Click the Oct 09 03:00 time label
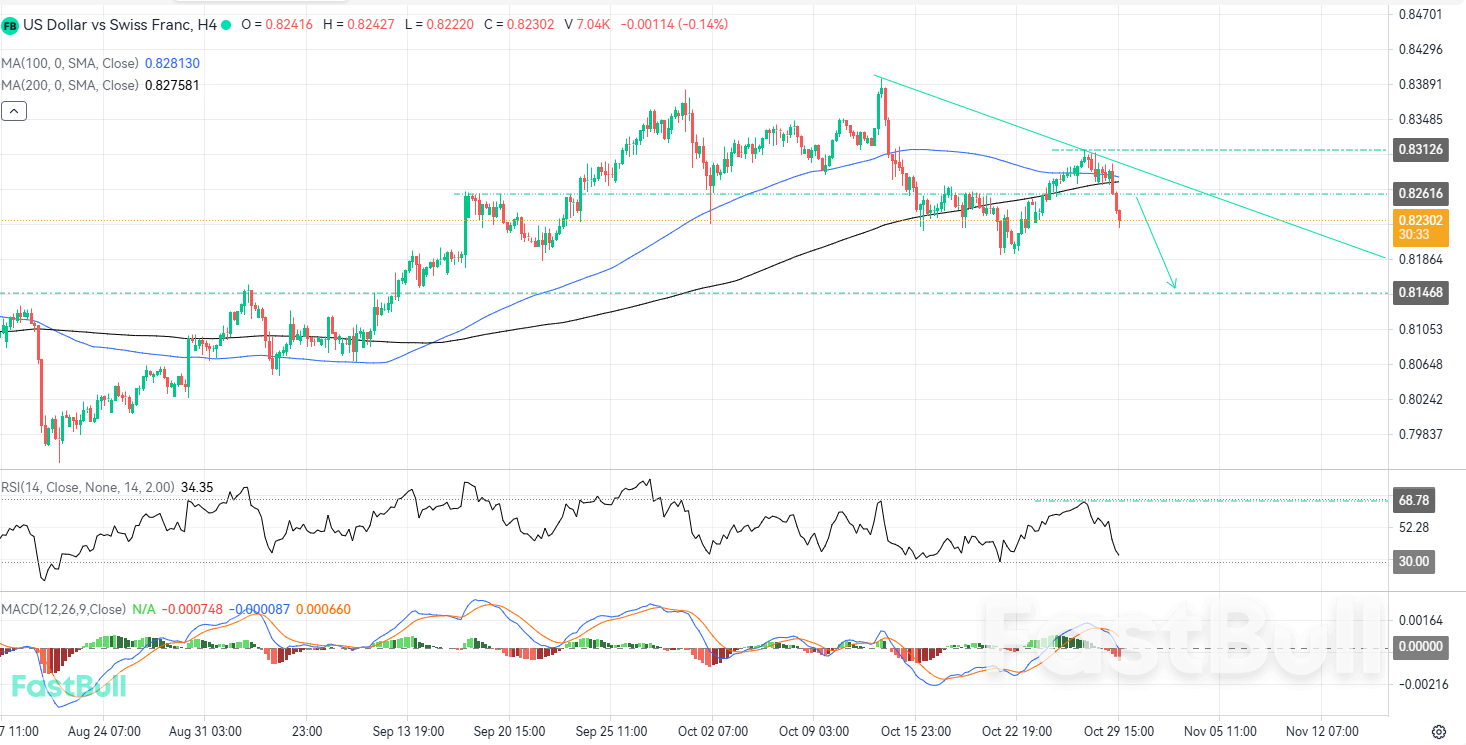Image resolution: width=1466 pixels, height=745 pixels. tap(814, 731)
